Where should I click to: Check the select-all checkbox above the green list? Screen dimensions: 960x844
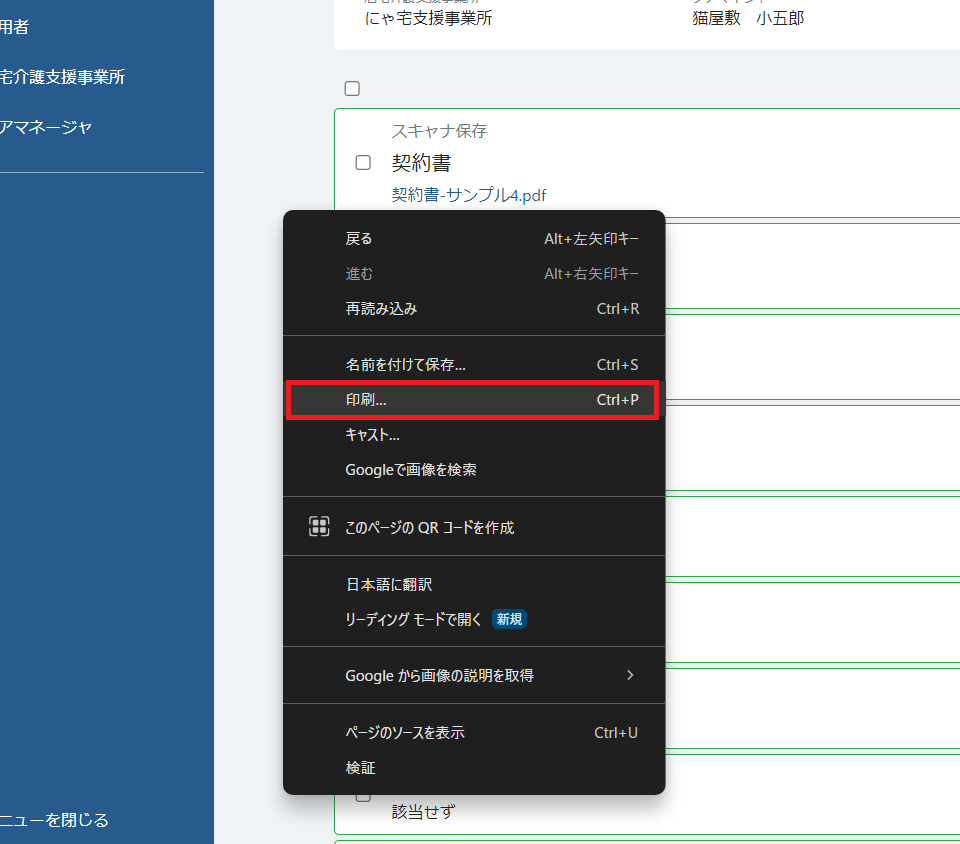click(x=351, y=88)
